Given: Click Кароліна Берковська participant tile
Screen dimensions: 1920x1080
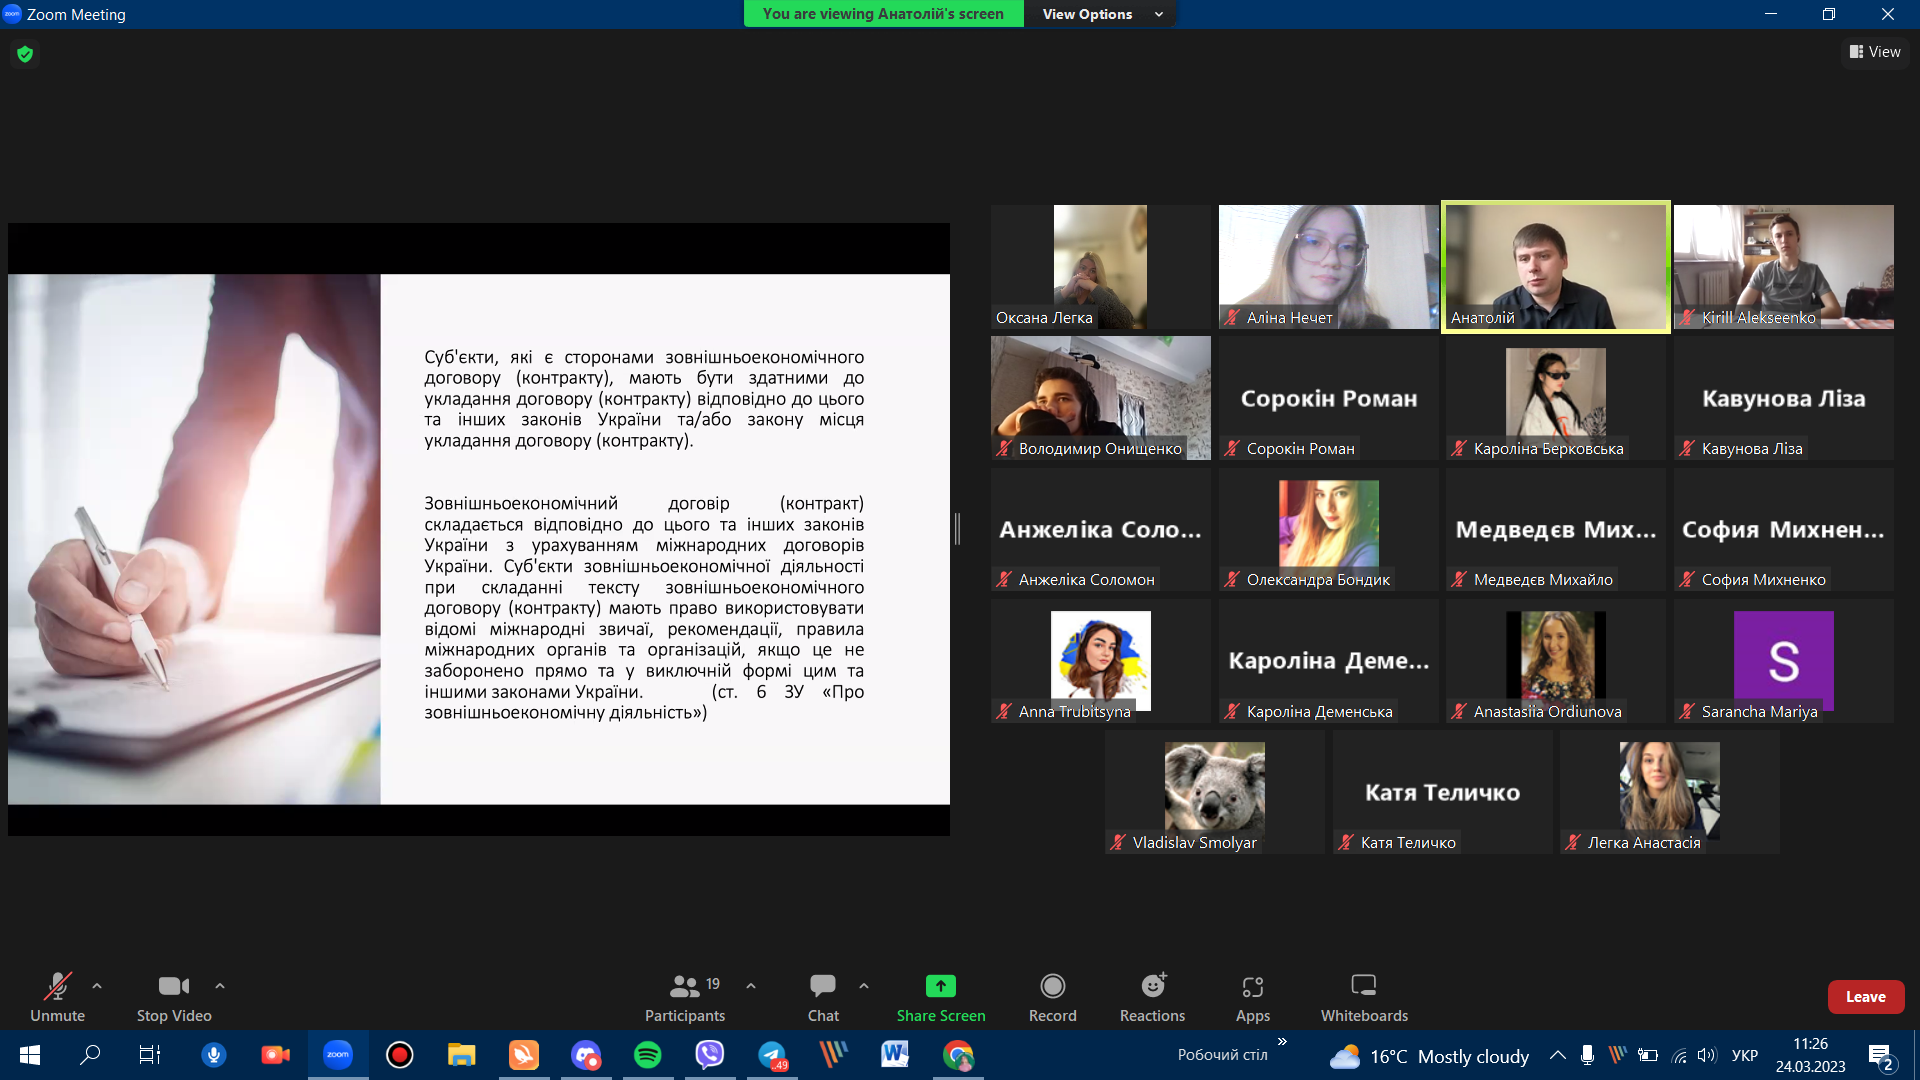Looking at the screenshot, I should coord(1556,398).
